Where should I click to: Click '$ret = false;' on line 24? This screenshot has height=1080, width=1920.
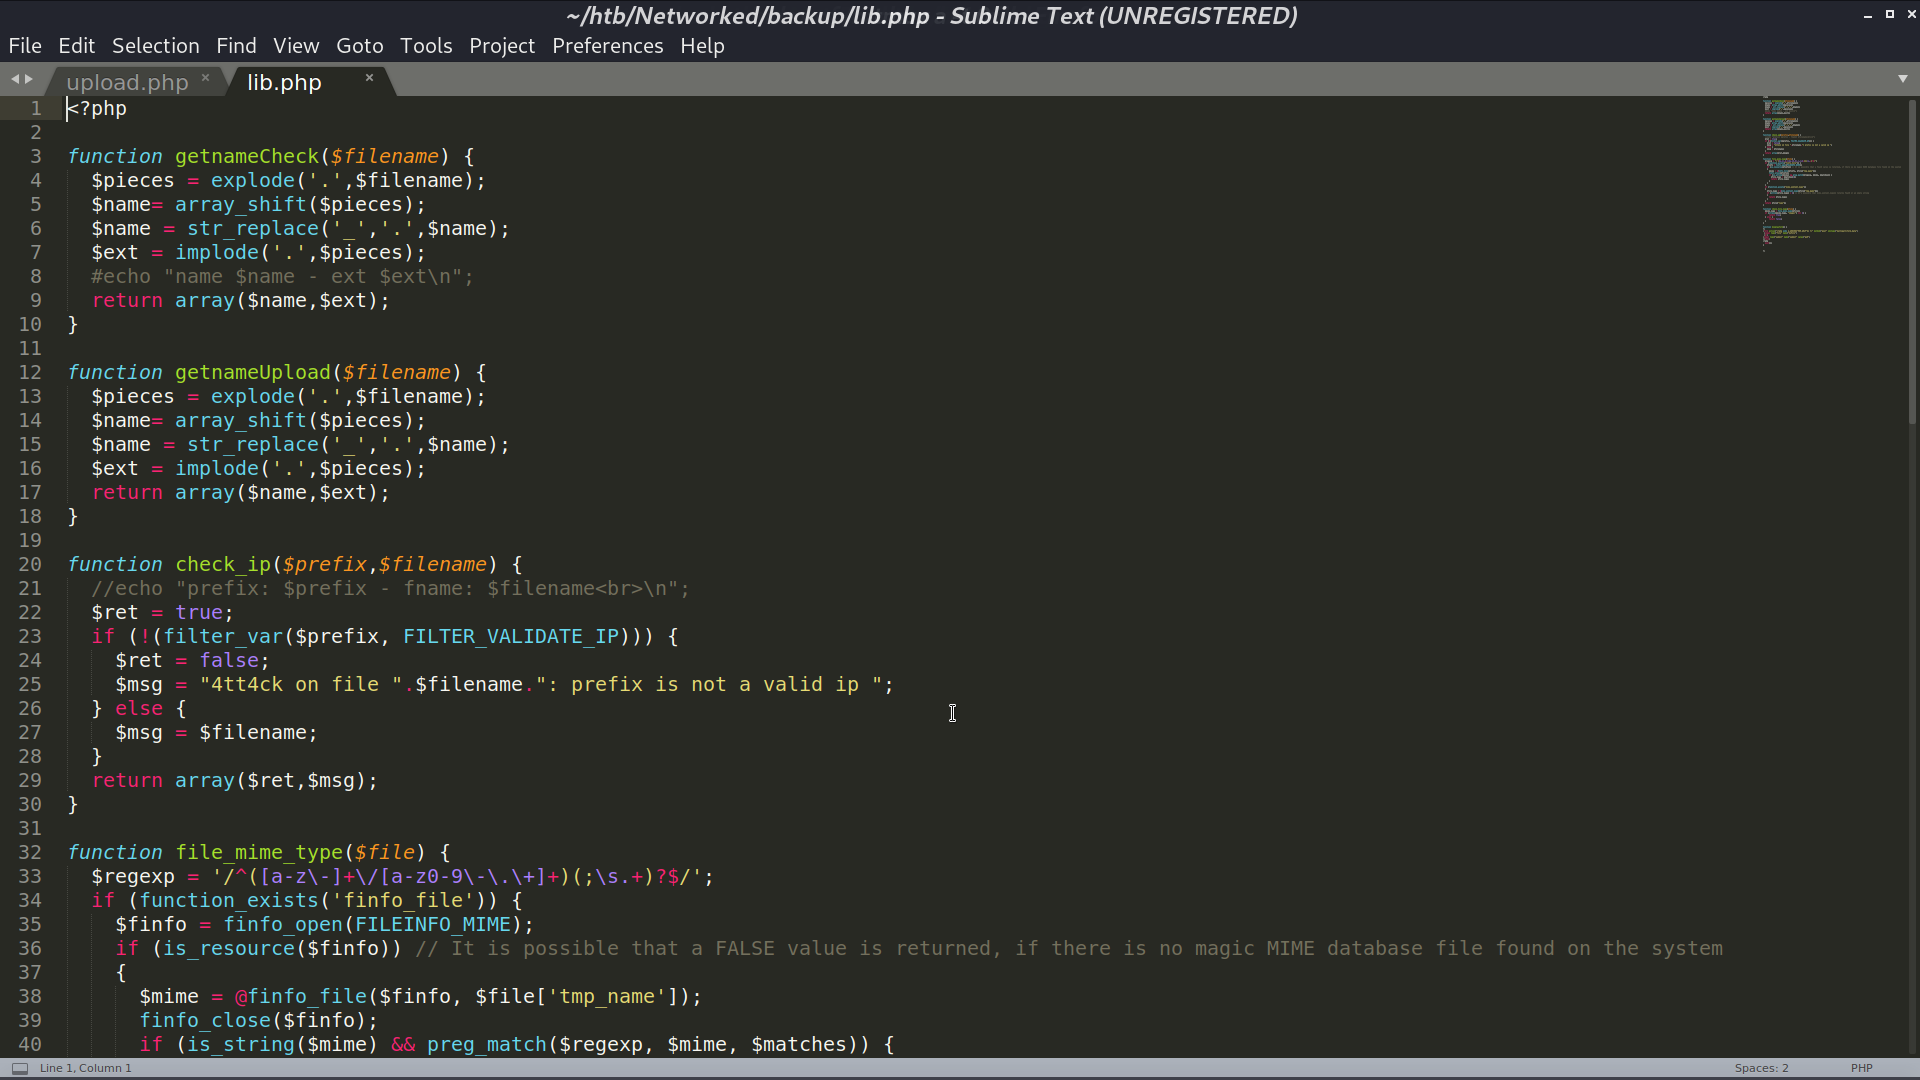click(x=192, y=660)
